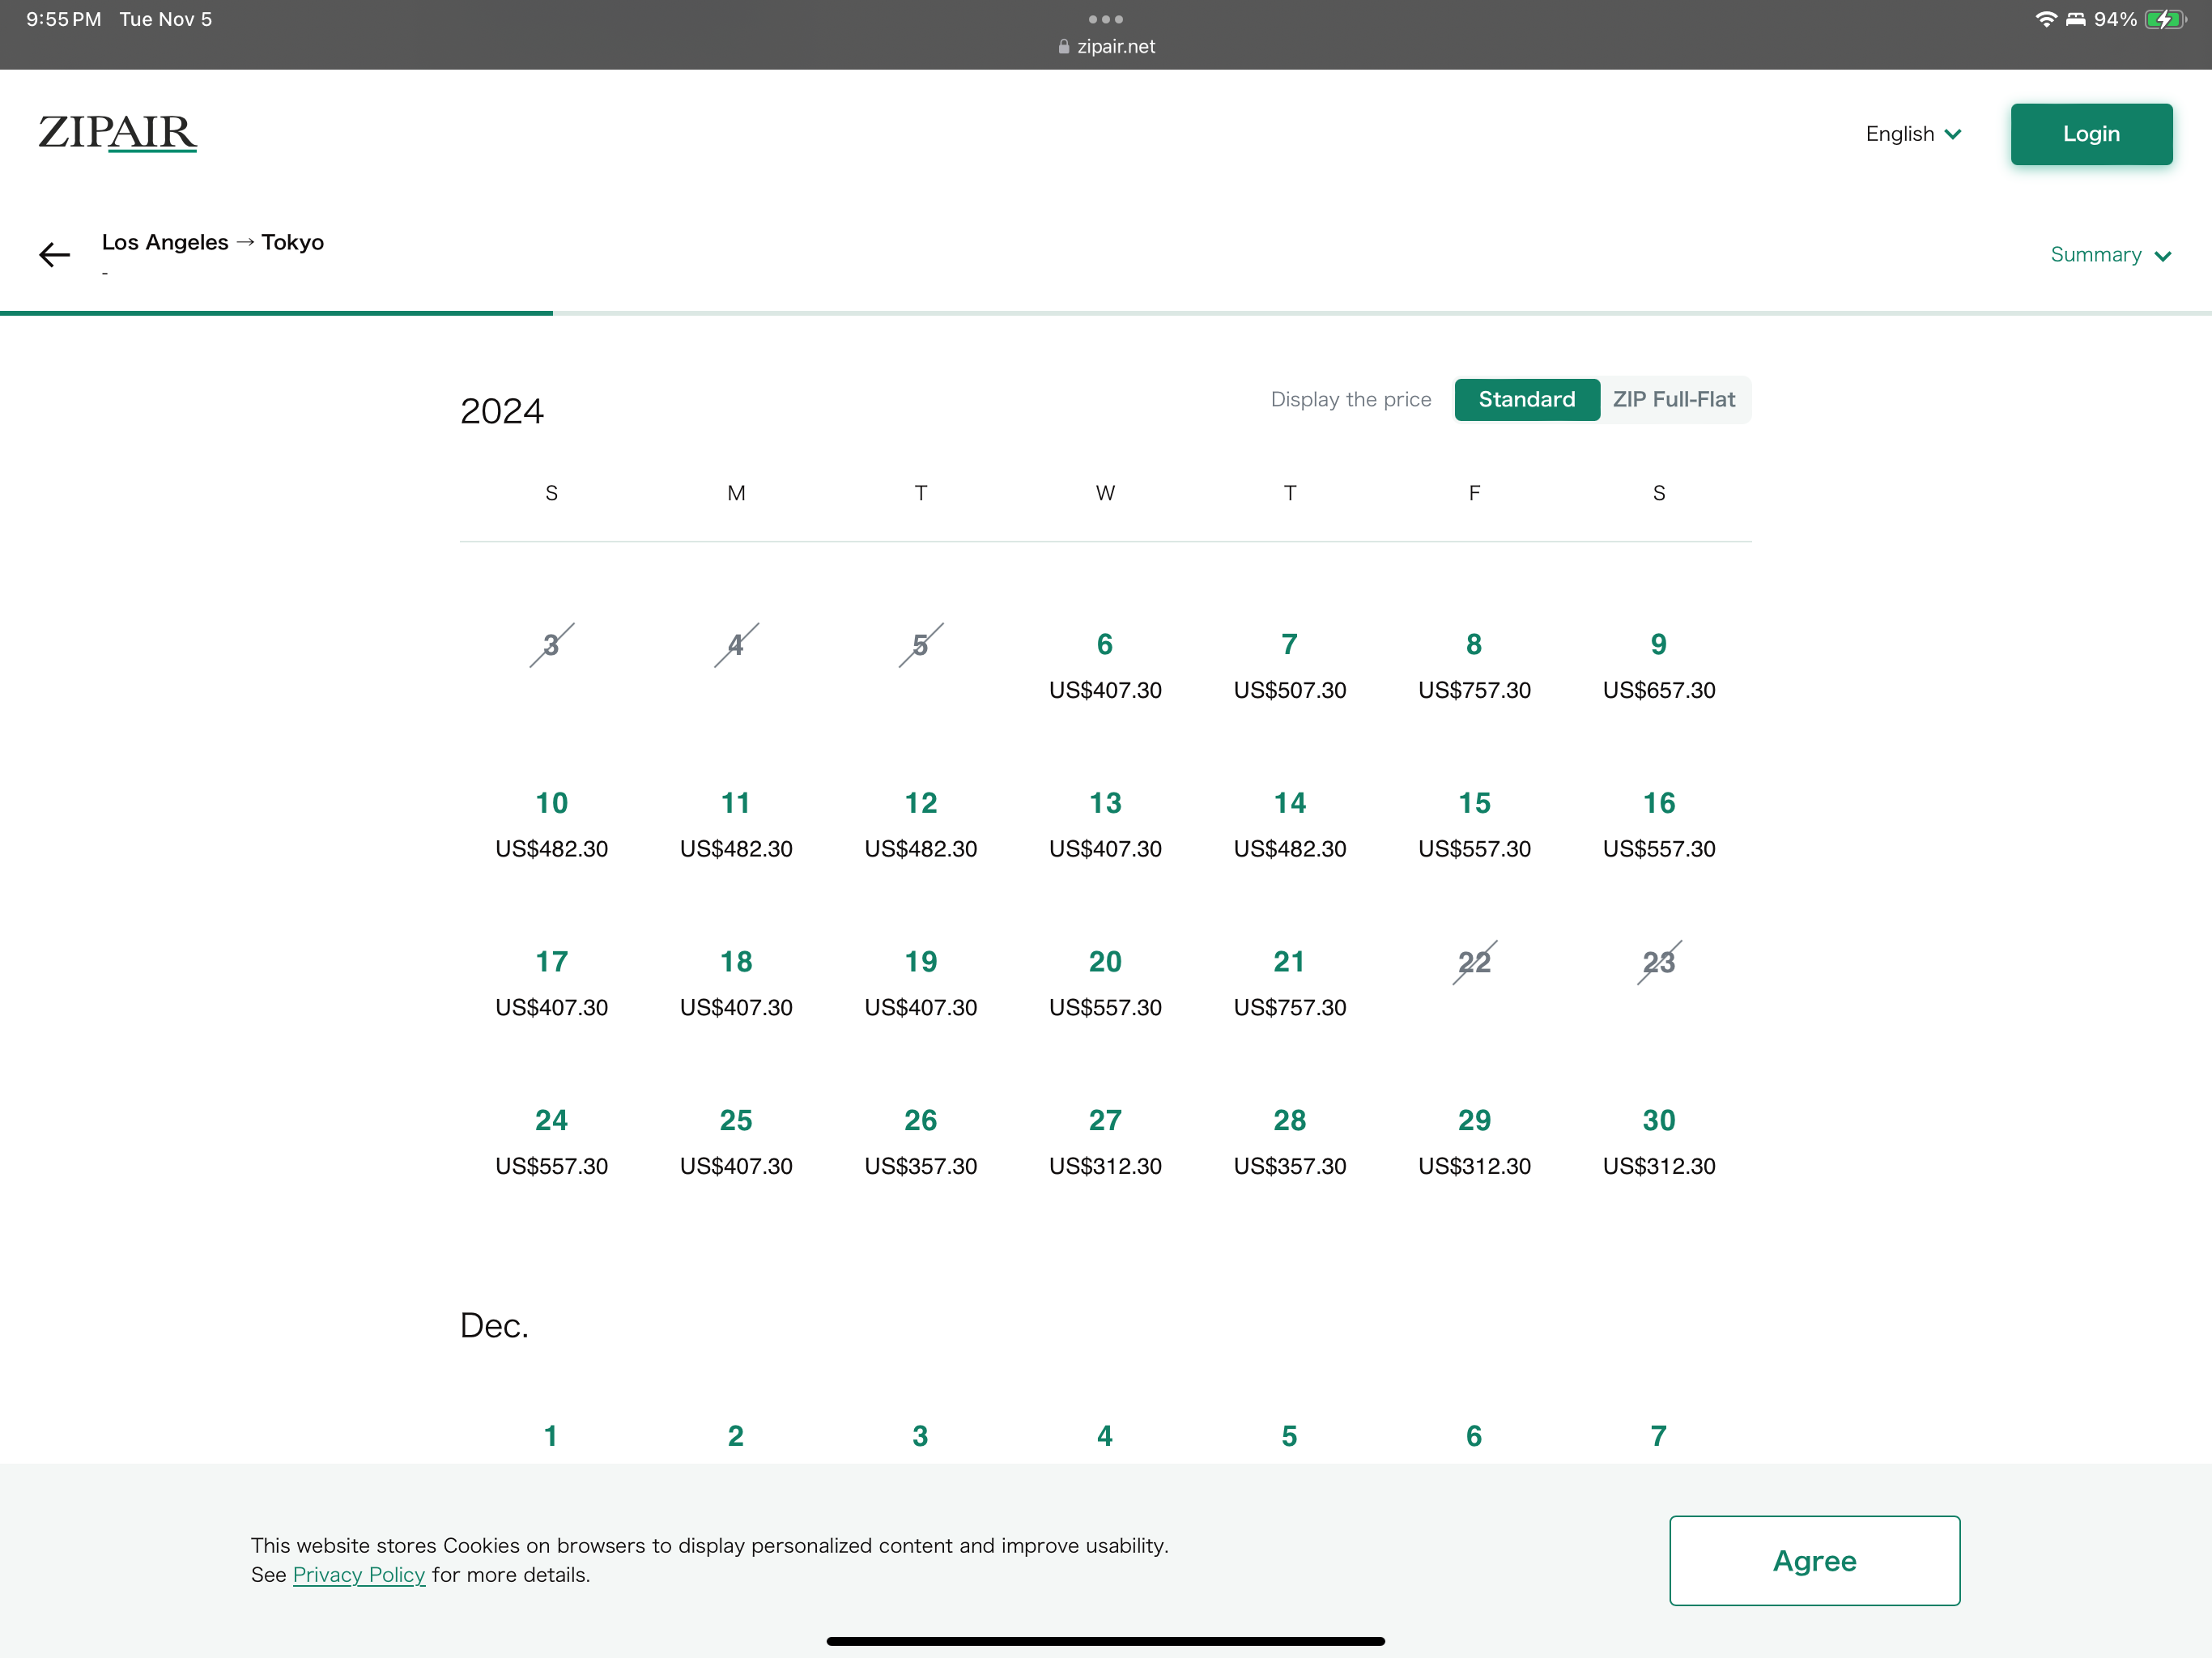Select November 10 departure date
The height and width of the screenshot is (1658, 2212).
552,824
